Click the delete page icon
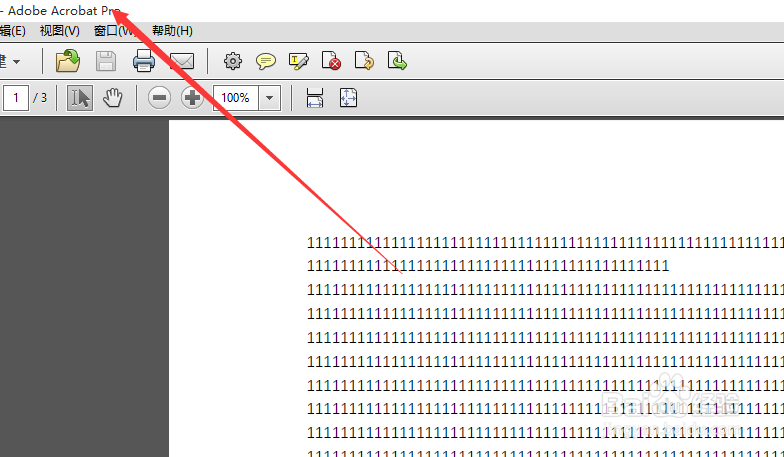This screenshot has width=784, height=457. [331, 61]
